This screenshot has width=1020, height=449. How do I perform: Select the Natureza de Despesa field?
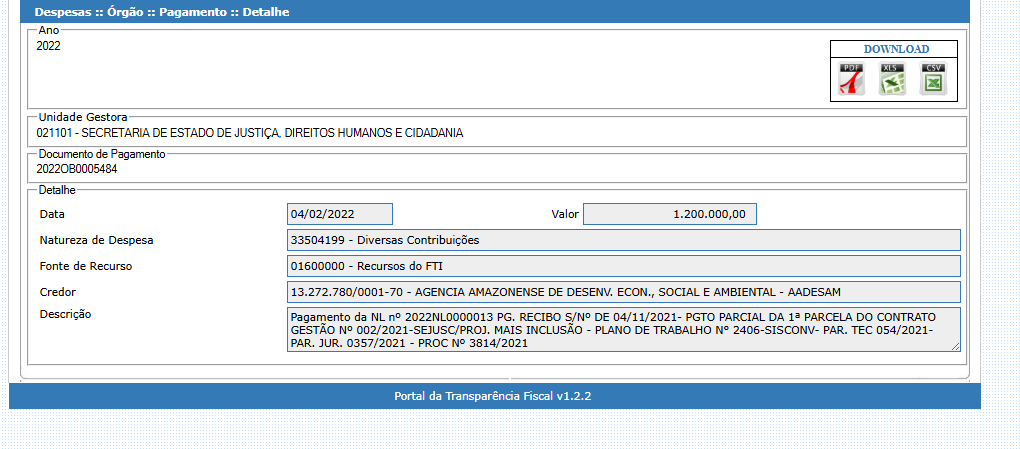623,240
